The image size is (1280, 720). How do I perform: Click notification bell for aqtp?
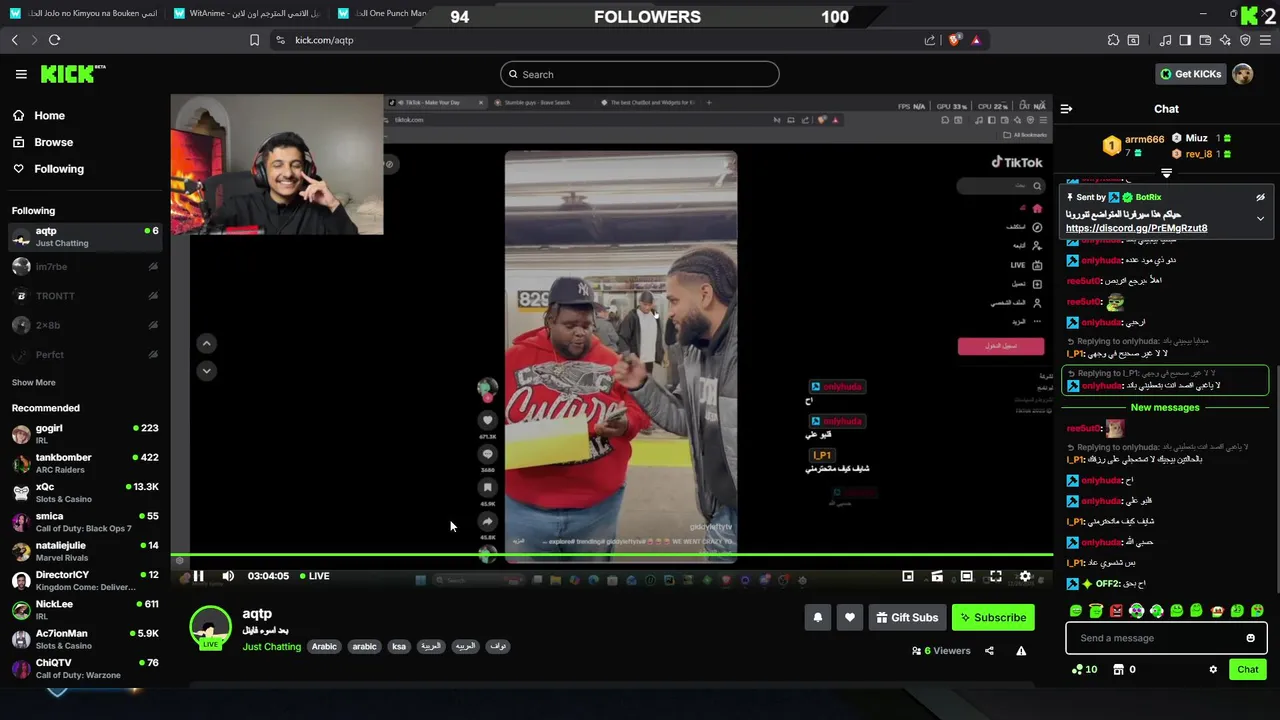[817, 618]
